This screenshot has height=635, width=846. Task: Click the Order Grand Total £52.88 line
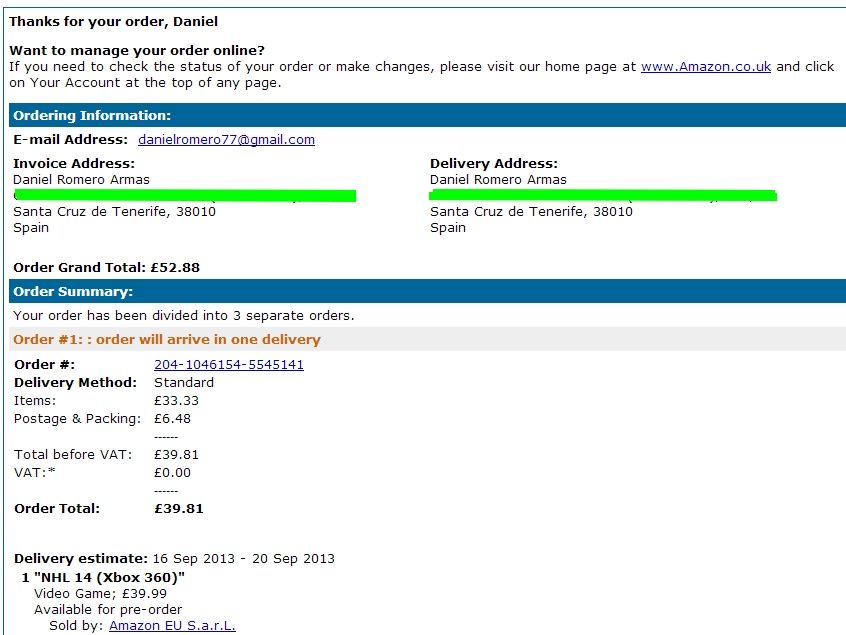[106, 268]
